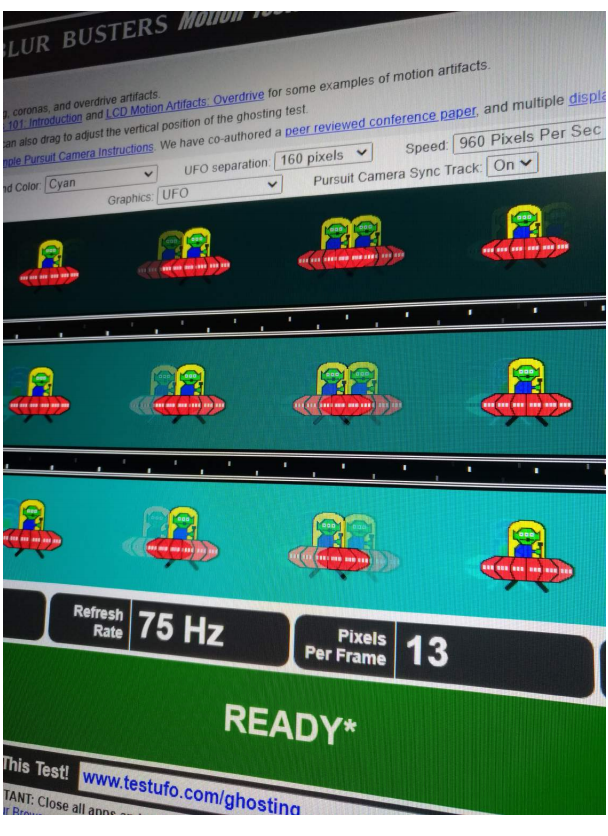This screenshot has height=836, width=608.
Task: Open the Cyan background color dropdown
Action: 100,180
